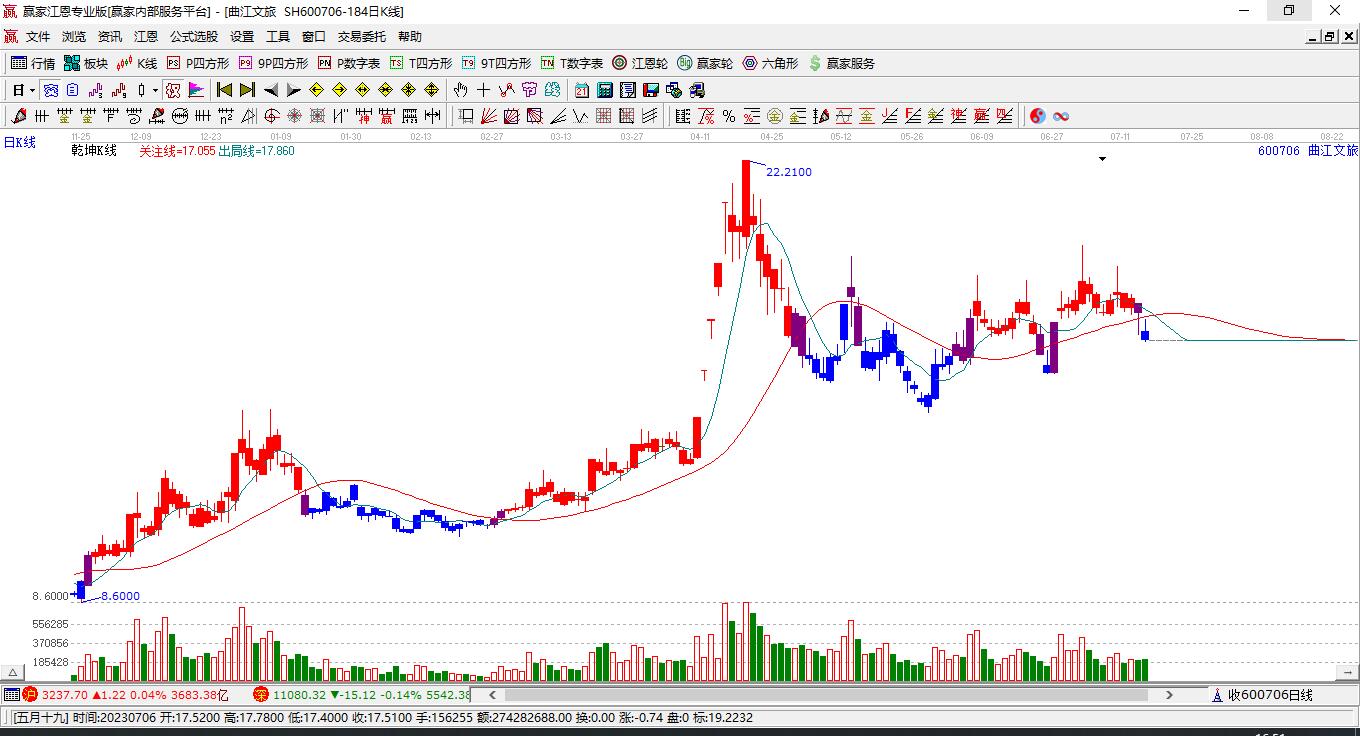Click the 关注线=17.055 label
Image resolution: width=1360 pixels, height=736 pixels.
(177, 151)
